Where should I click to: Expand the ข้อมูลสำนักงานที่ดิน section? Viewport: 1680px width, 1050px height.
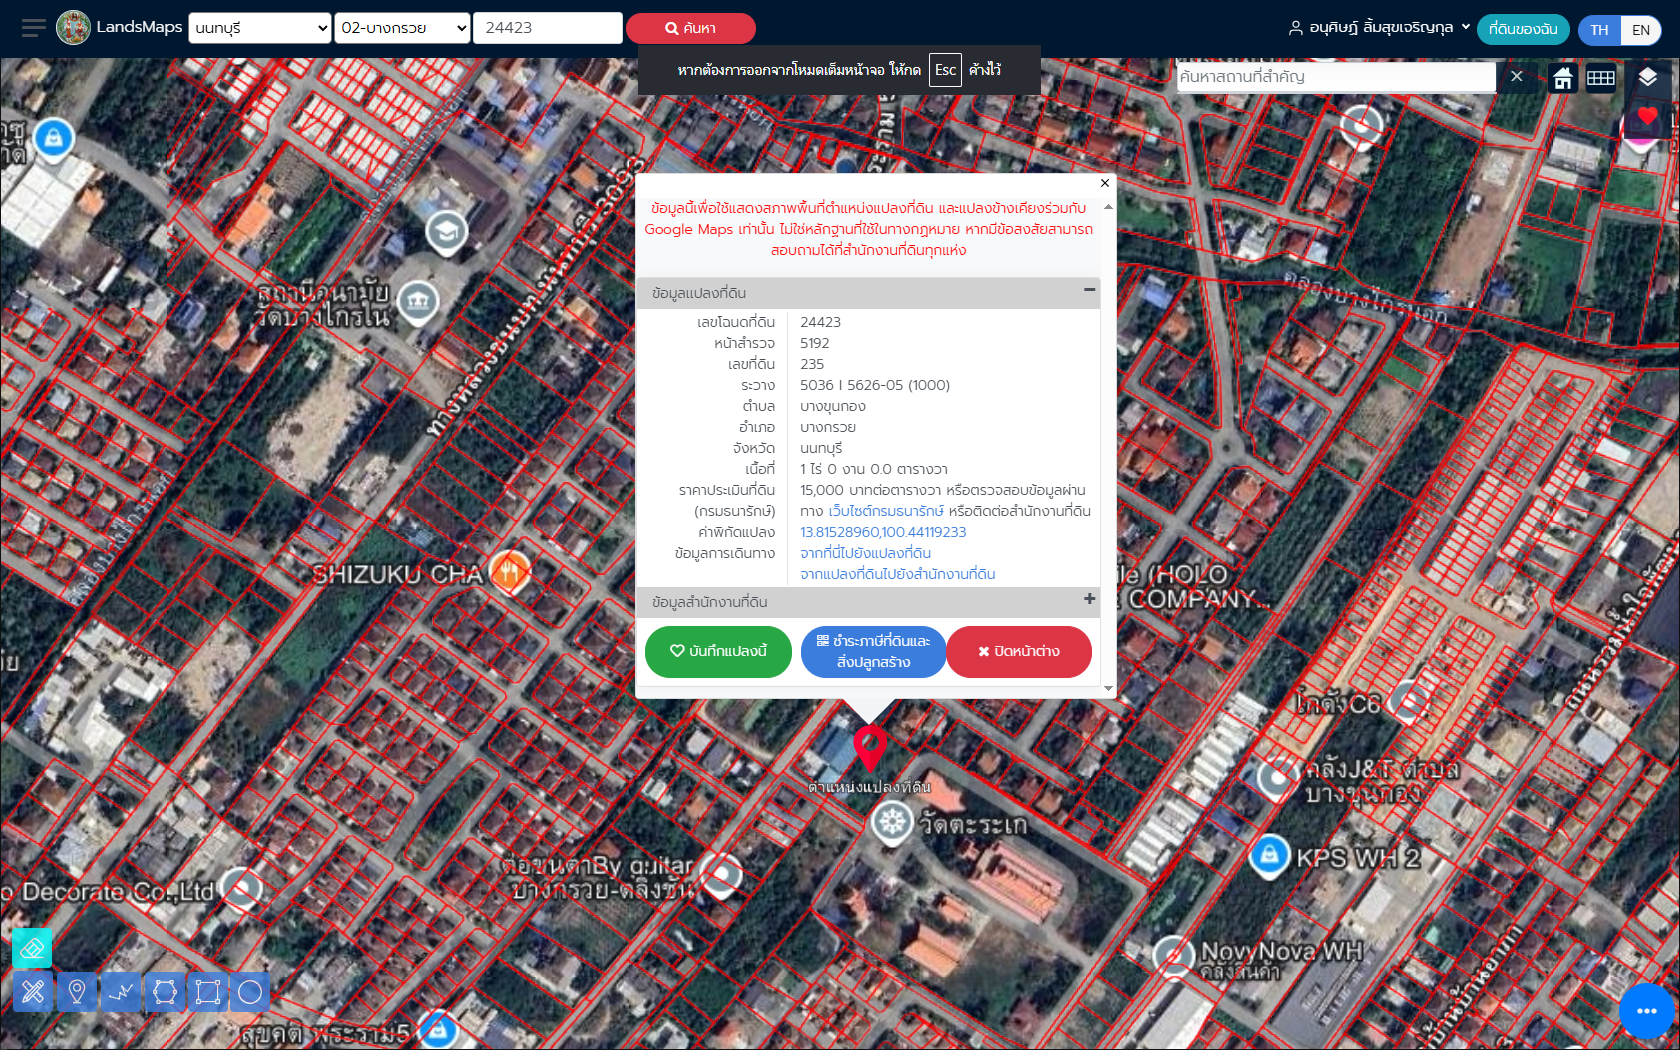point(1089,599)
